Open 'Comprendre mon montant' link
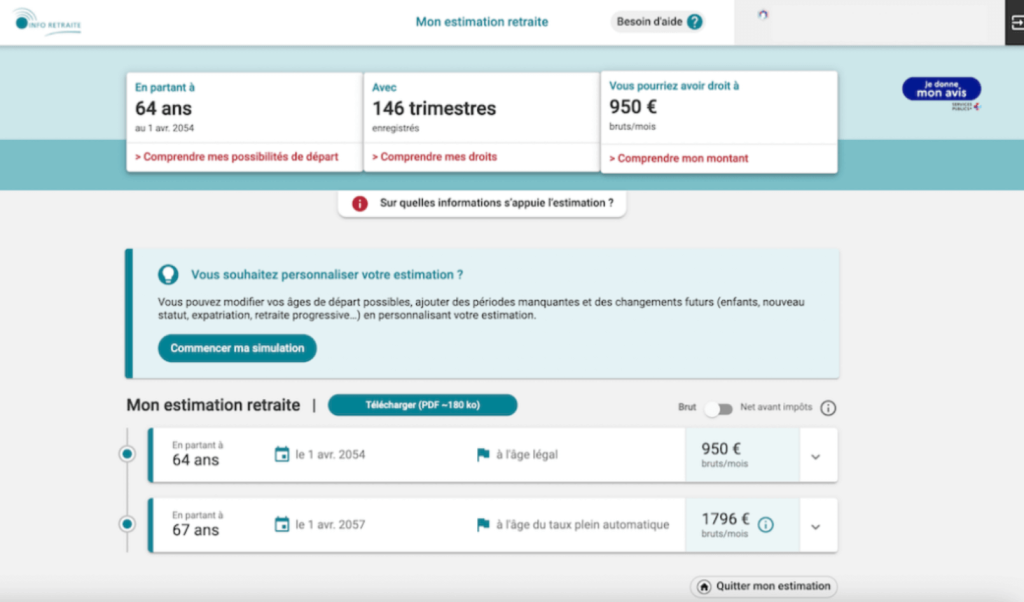 click(679, 158)
